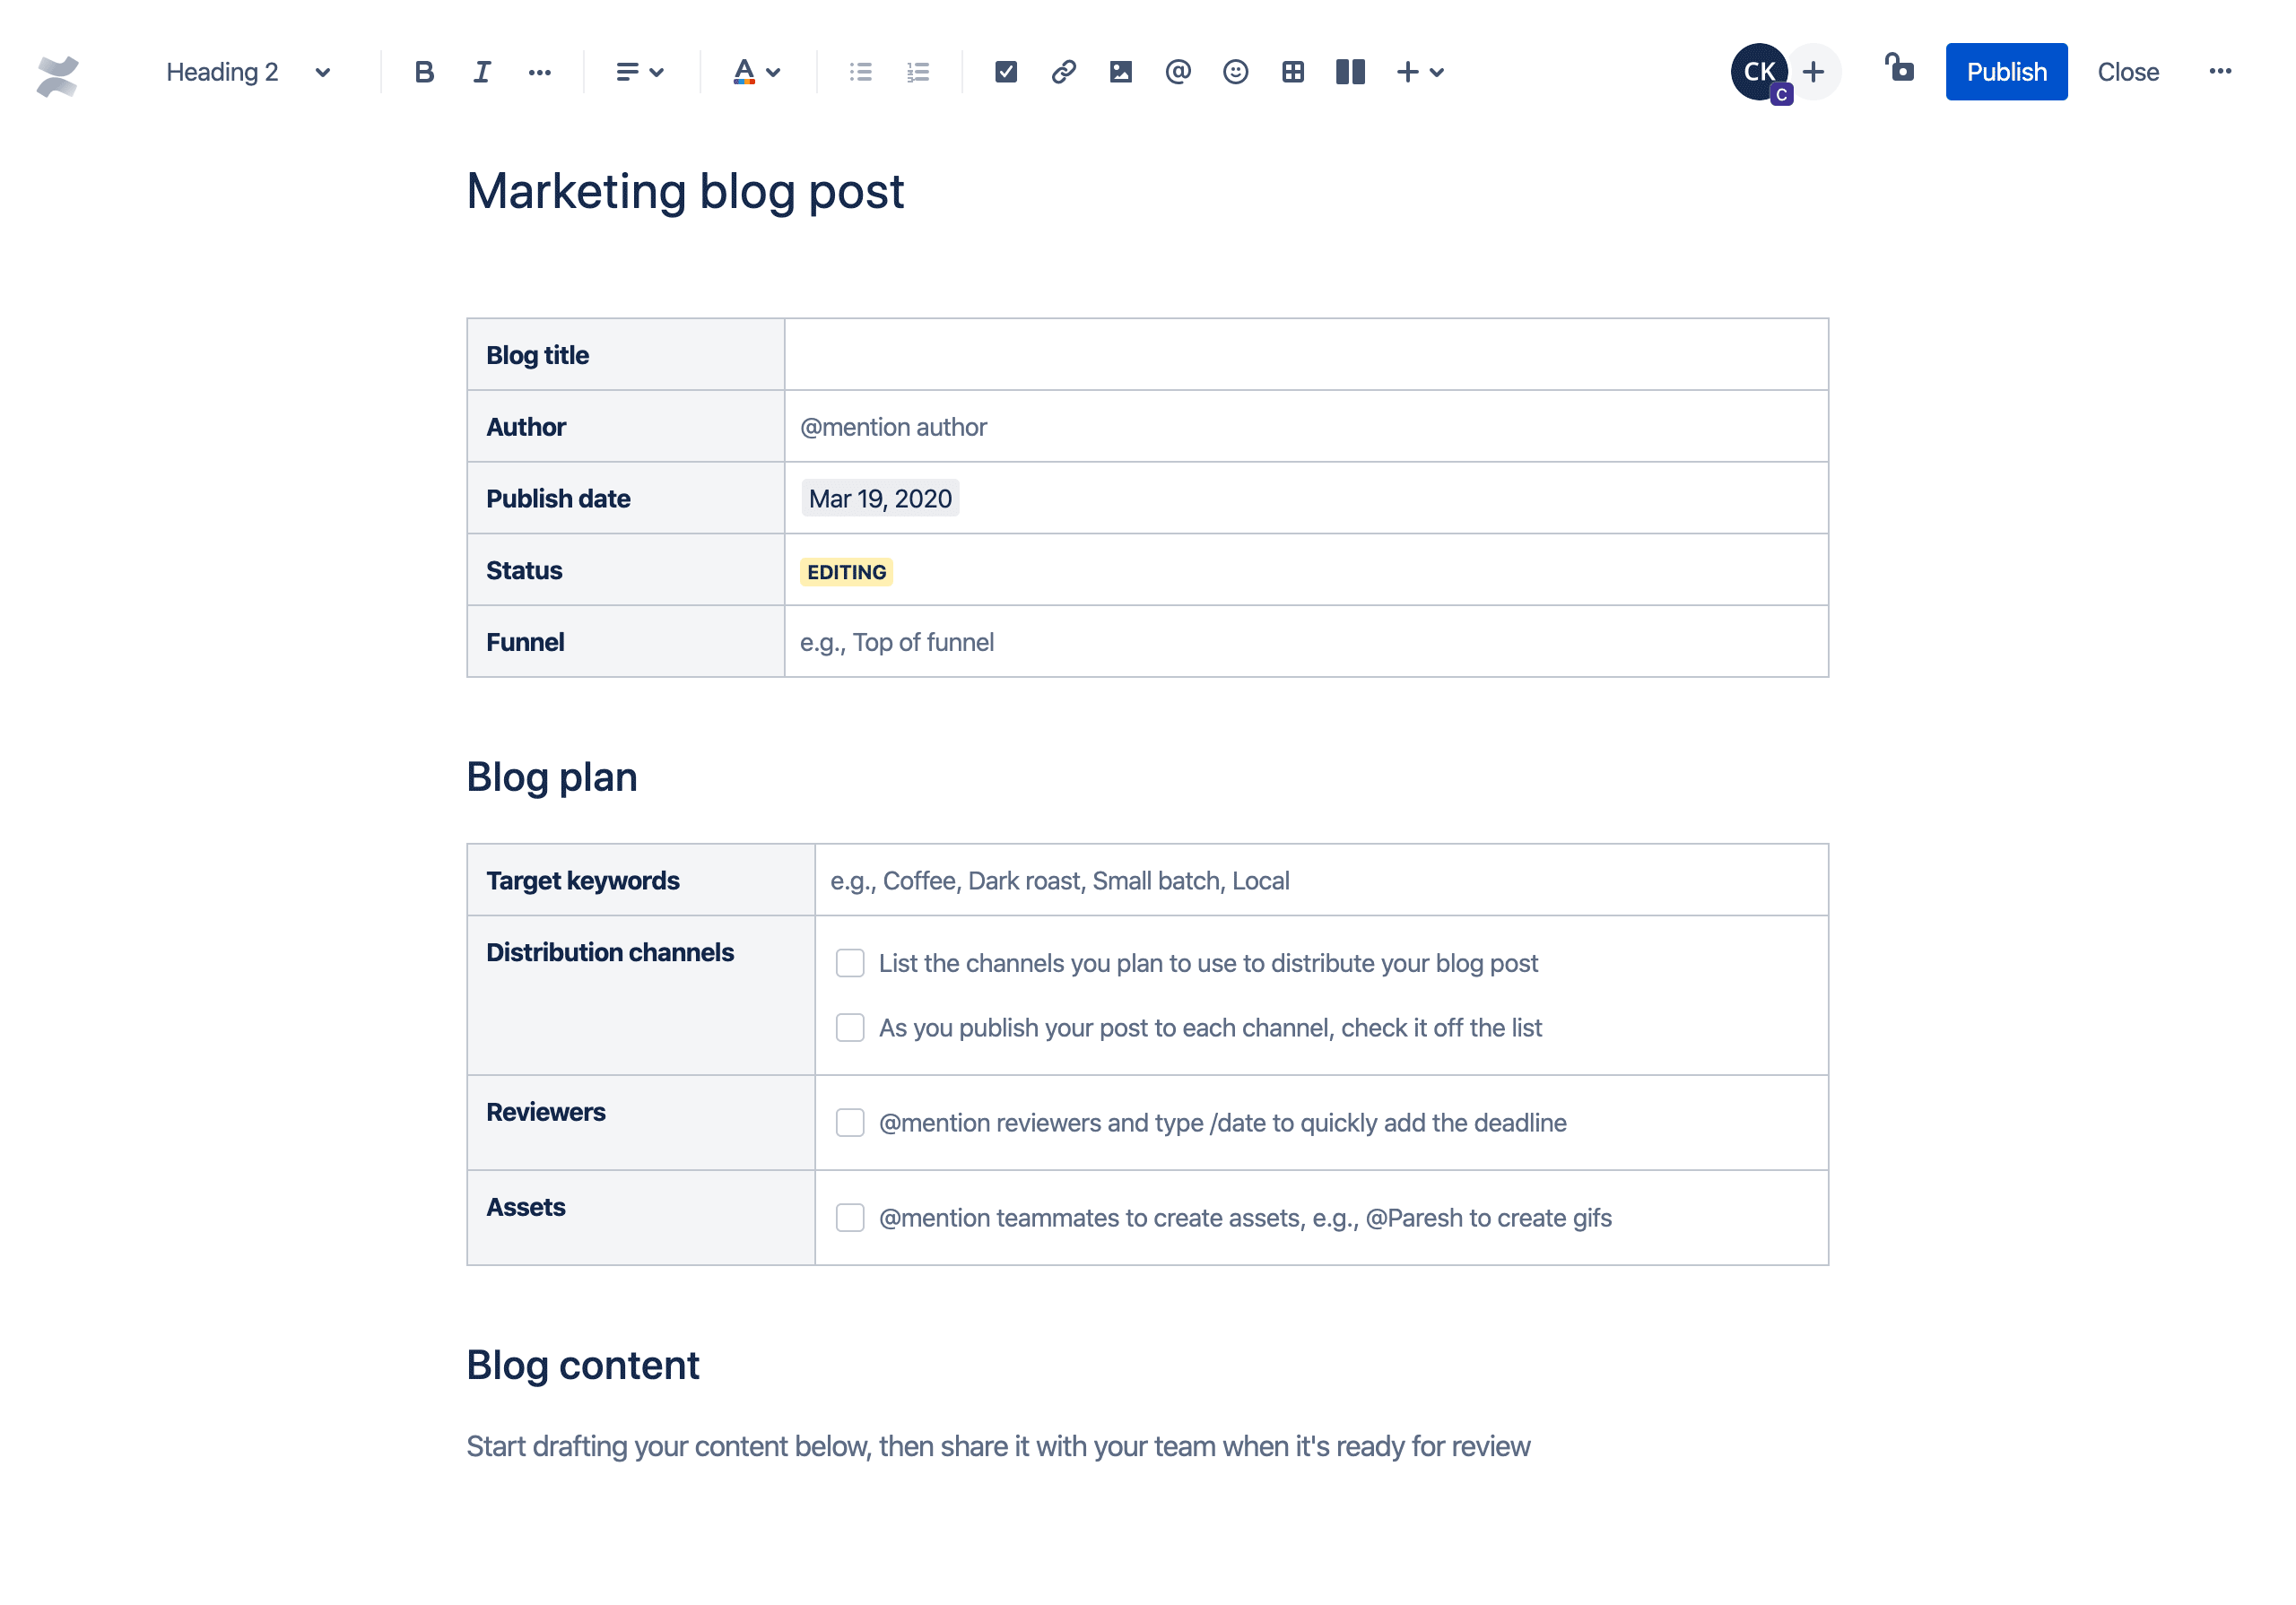Click the insert link icon
This screenshot has height=1605, width=2296.
1061,72
